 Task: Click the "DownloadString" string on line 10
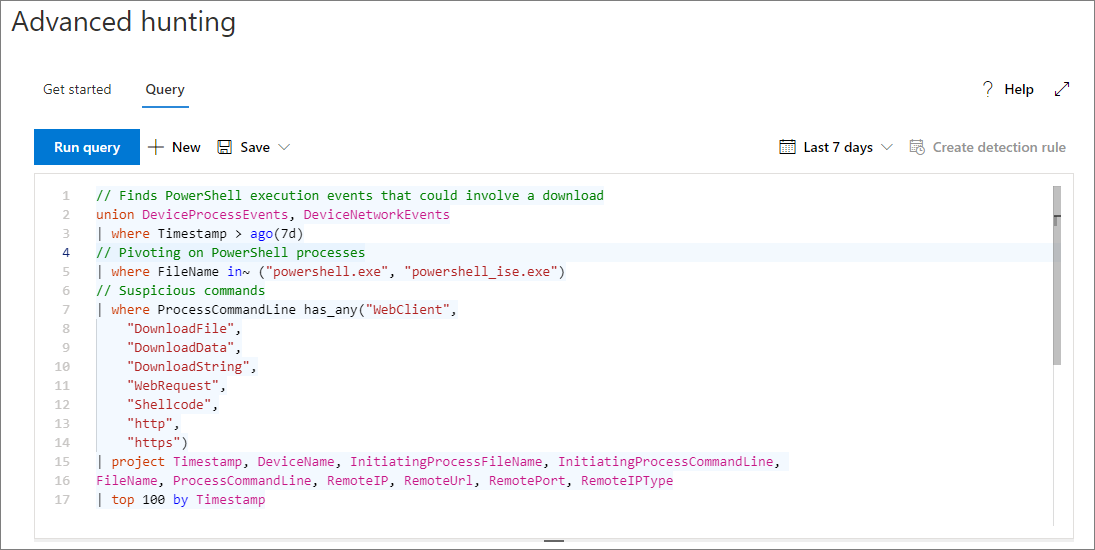pos(190,367)
